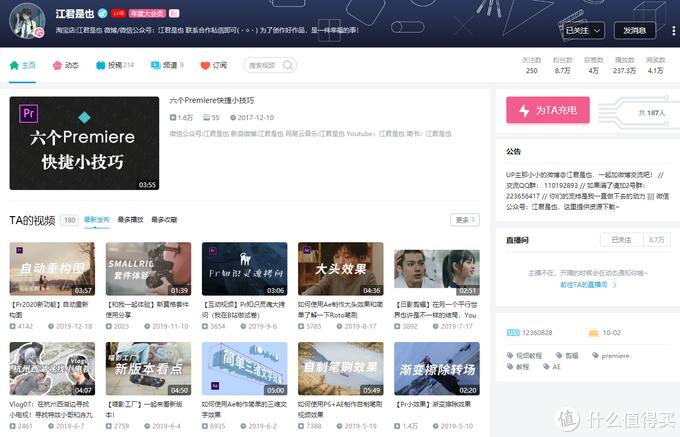Click the 粉丝数 8.7万 stat
The height and width of the screenshot is (437, 680).
(562, 65)
